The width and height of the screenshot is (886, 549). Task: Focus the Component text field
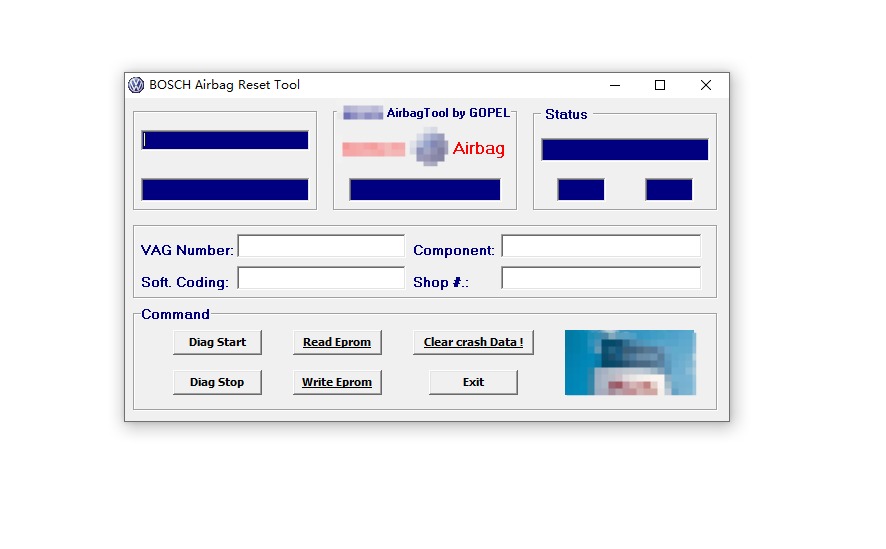pos(600,247)
